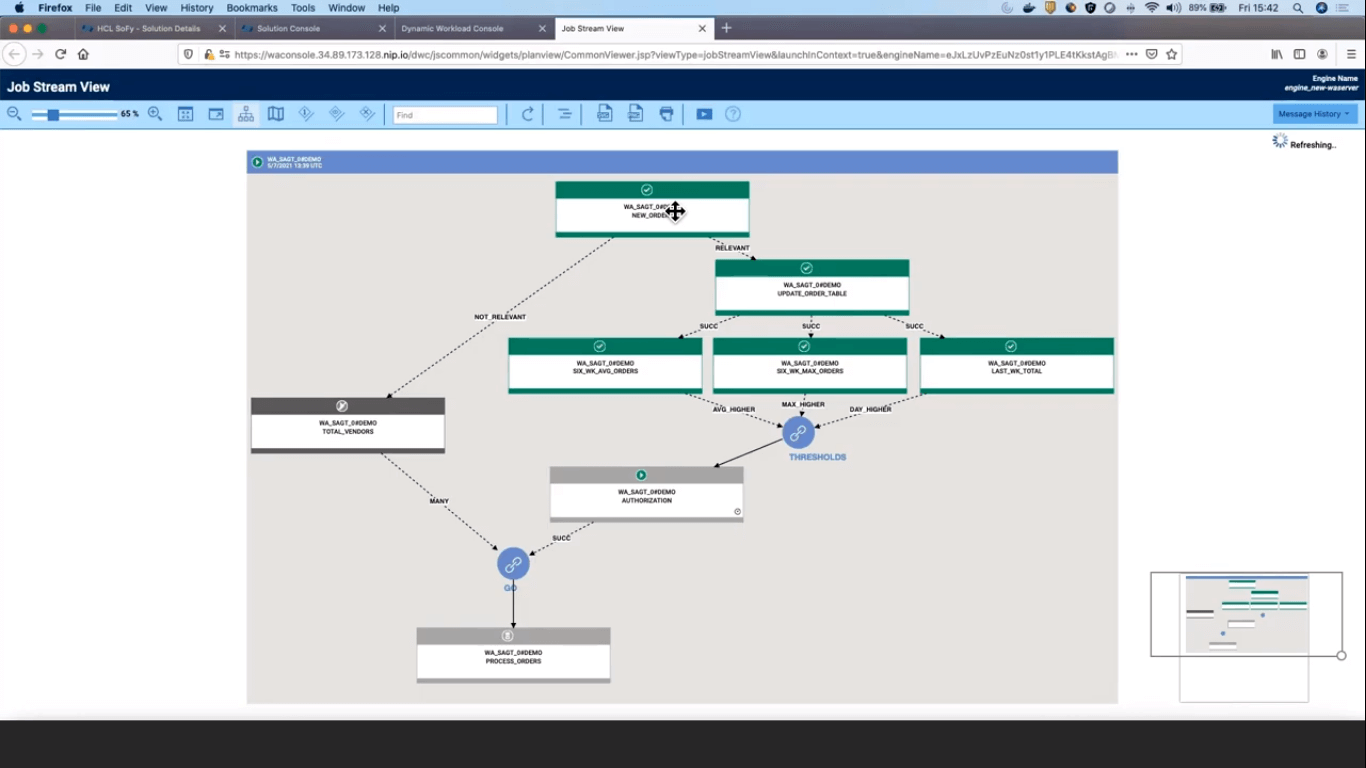Open the help question mark icon

tap(733, 115)
